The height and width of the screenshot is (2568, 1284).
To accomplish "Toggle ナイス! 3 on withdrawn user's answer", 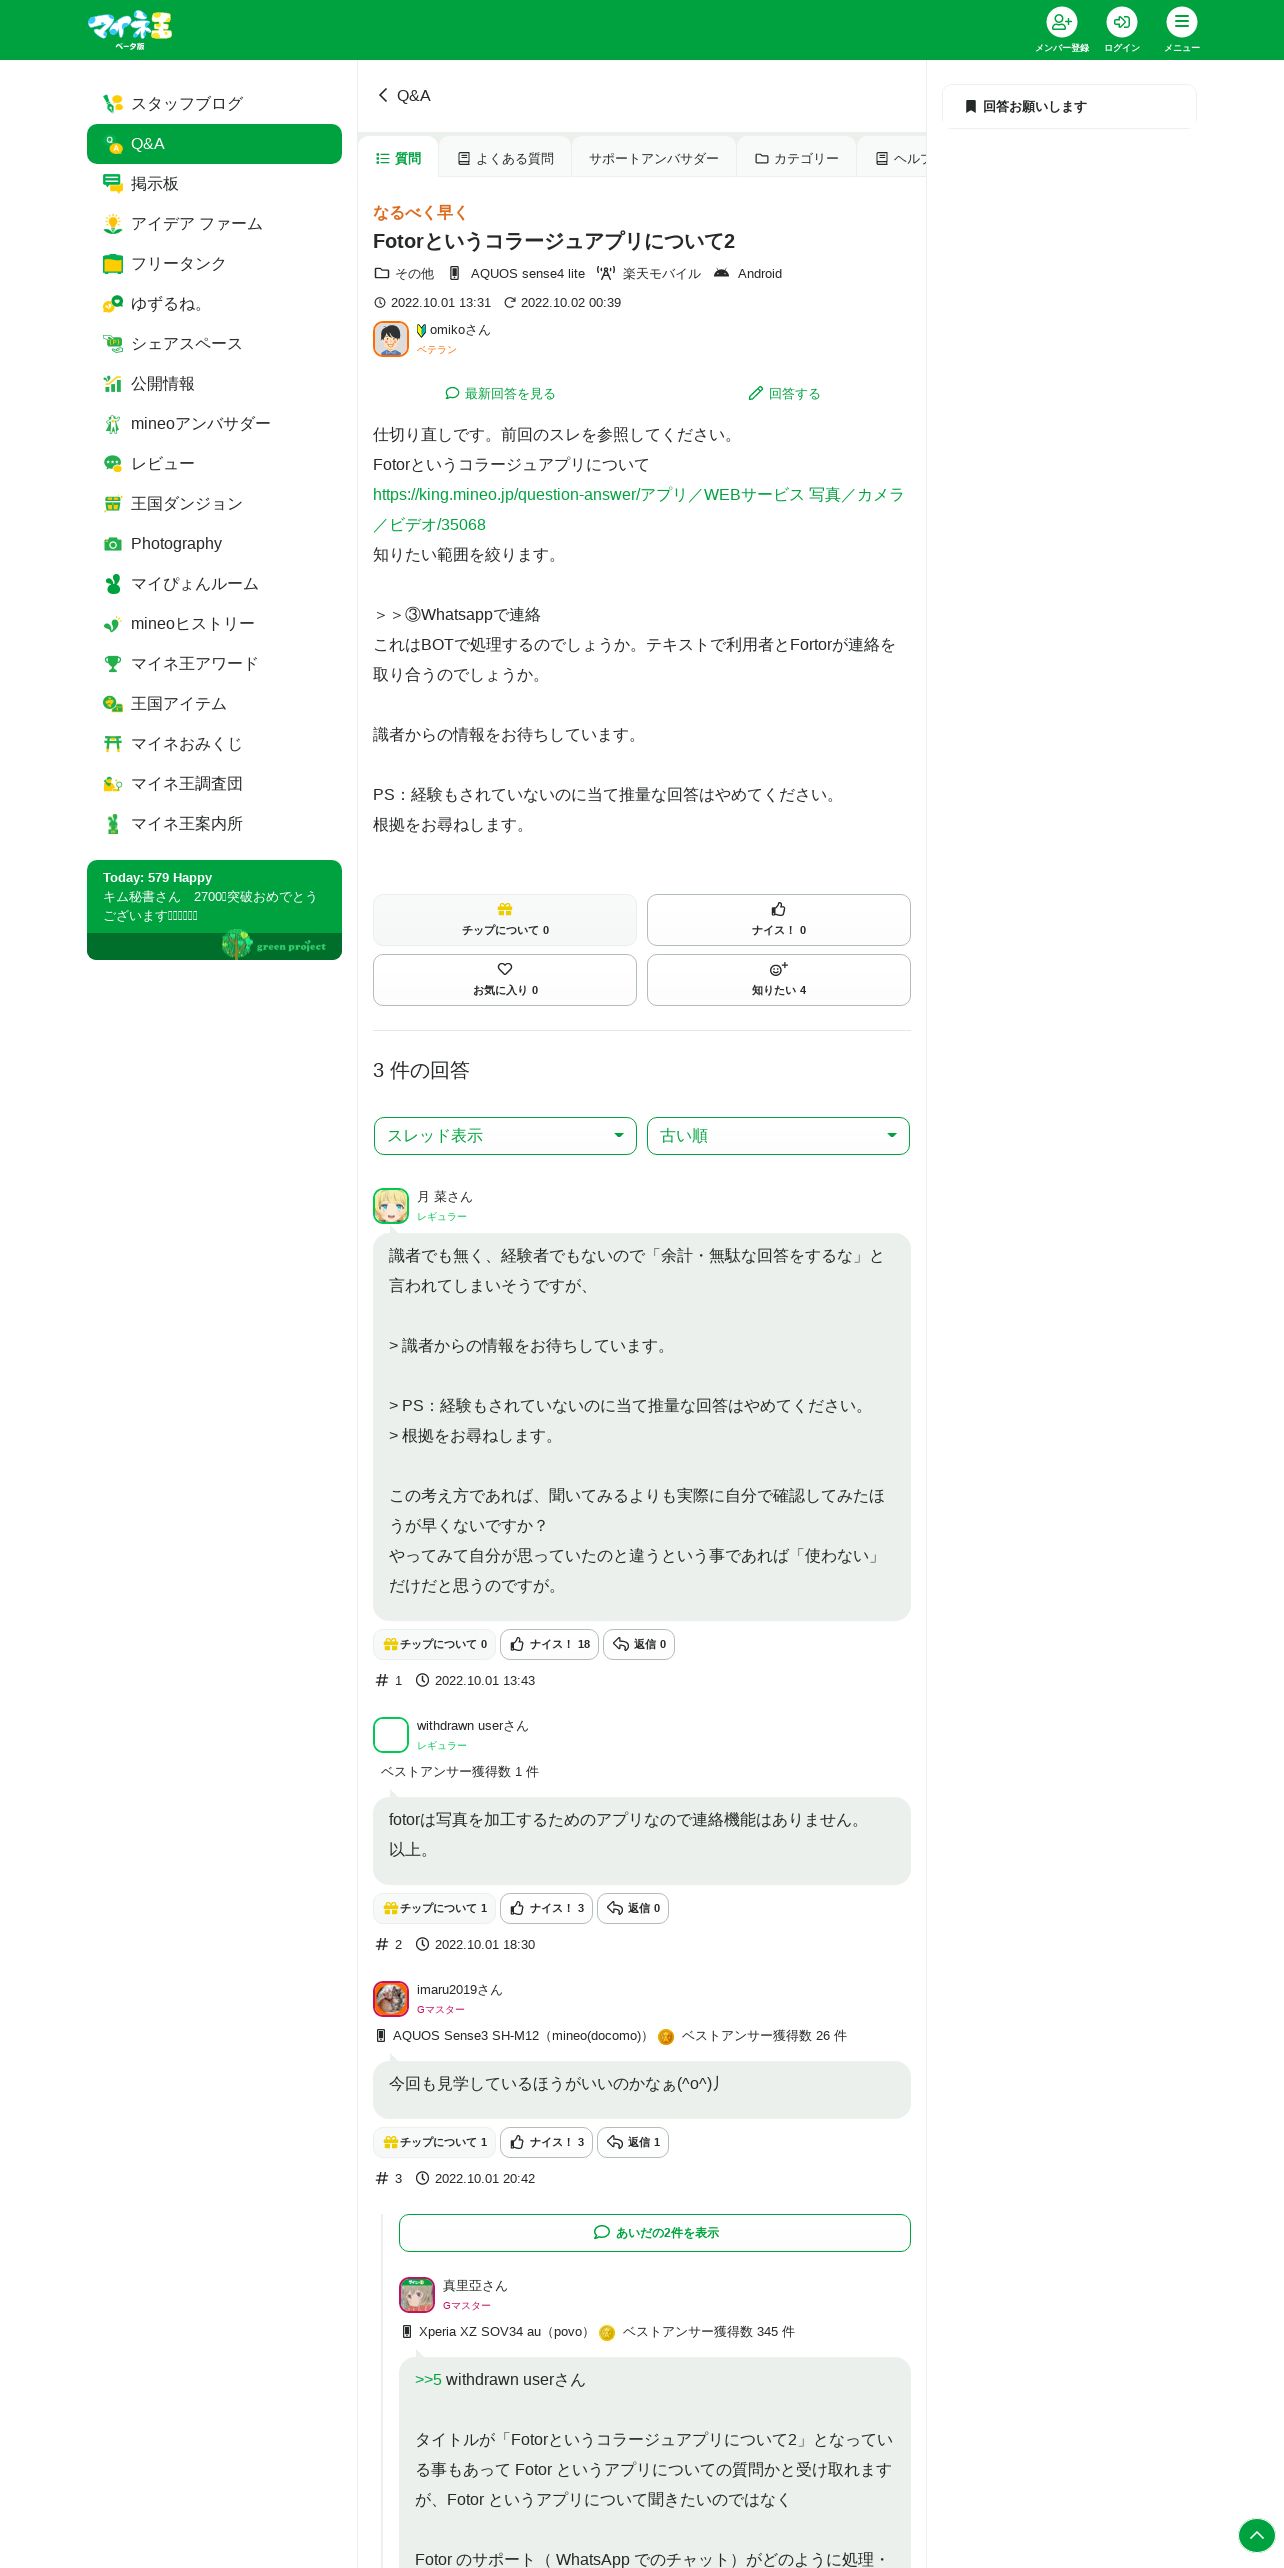I will point(546,1908).
